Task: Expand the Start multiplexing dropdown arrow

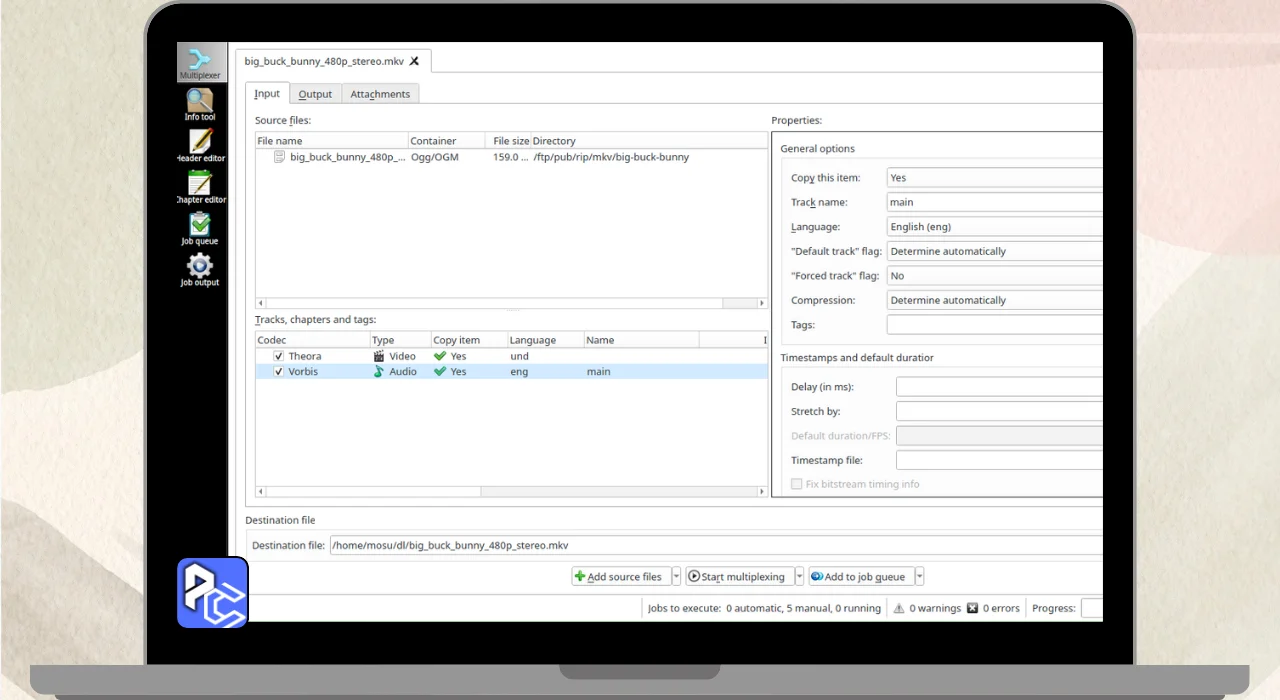Action: click(799, 577)
